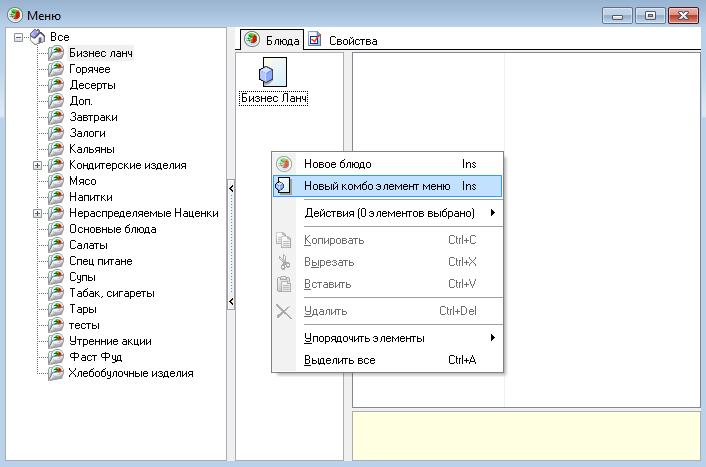Viewport: 706px width, 467px height.
Task: Click the Новый комбо элемент меню icon
Action: coord(284,186)
